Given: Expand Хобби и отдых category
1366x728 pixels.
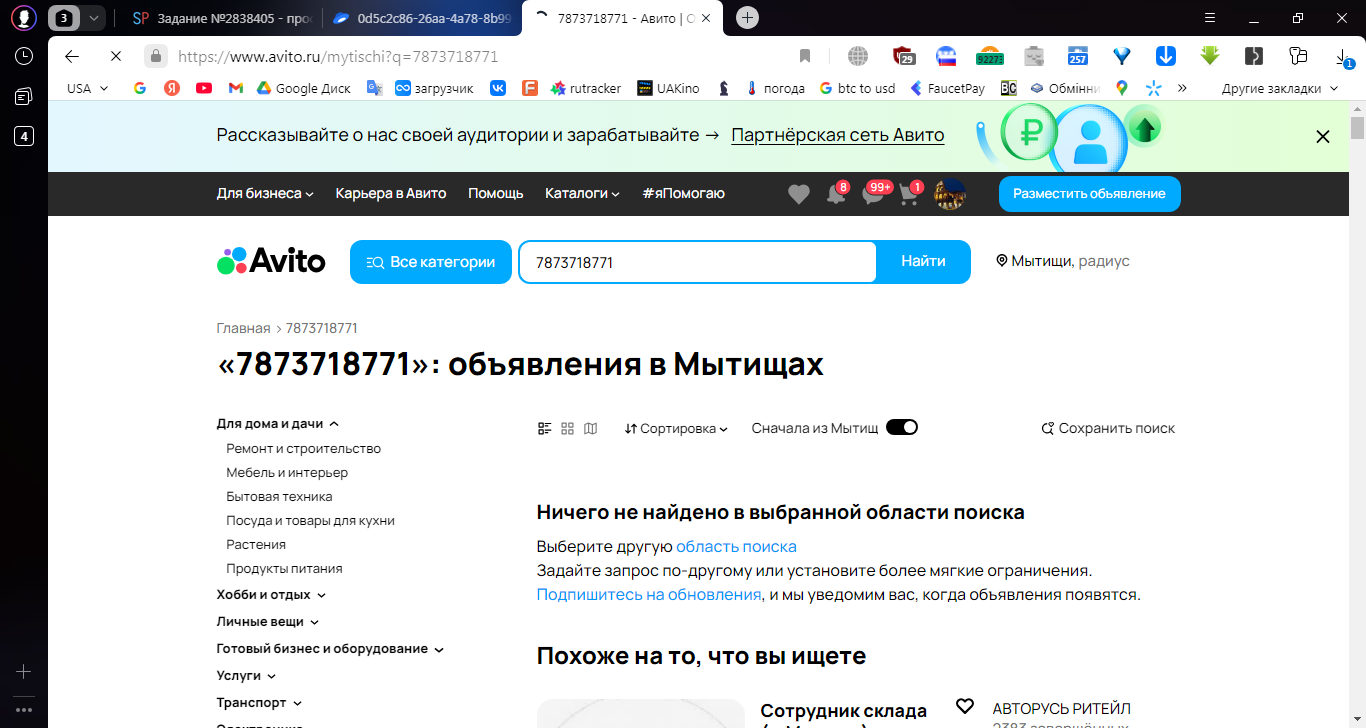Looking at the screenshot, I should [271, 594].
